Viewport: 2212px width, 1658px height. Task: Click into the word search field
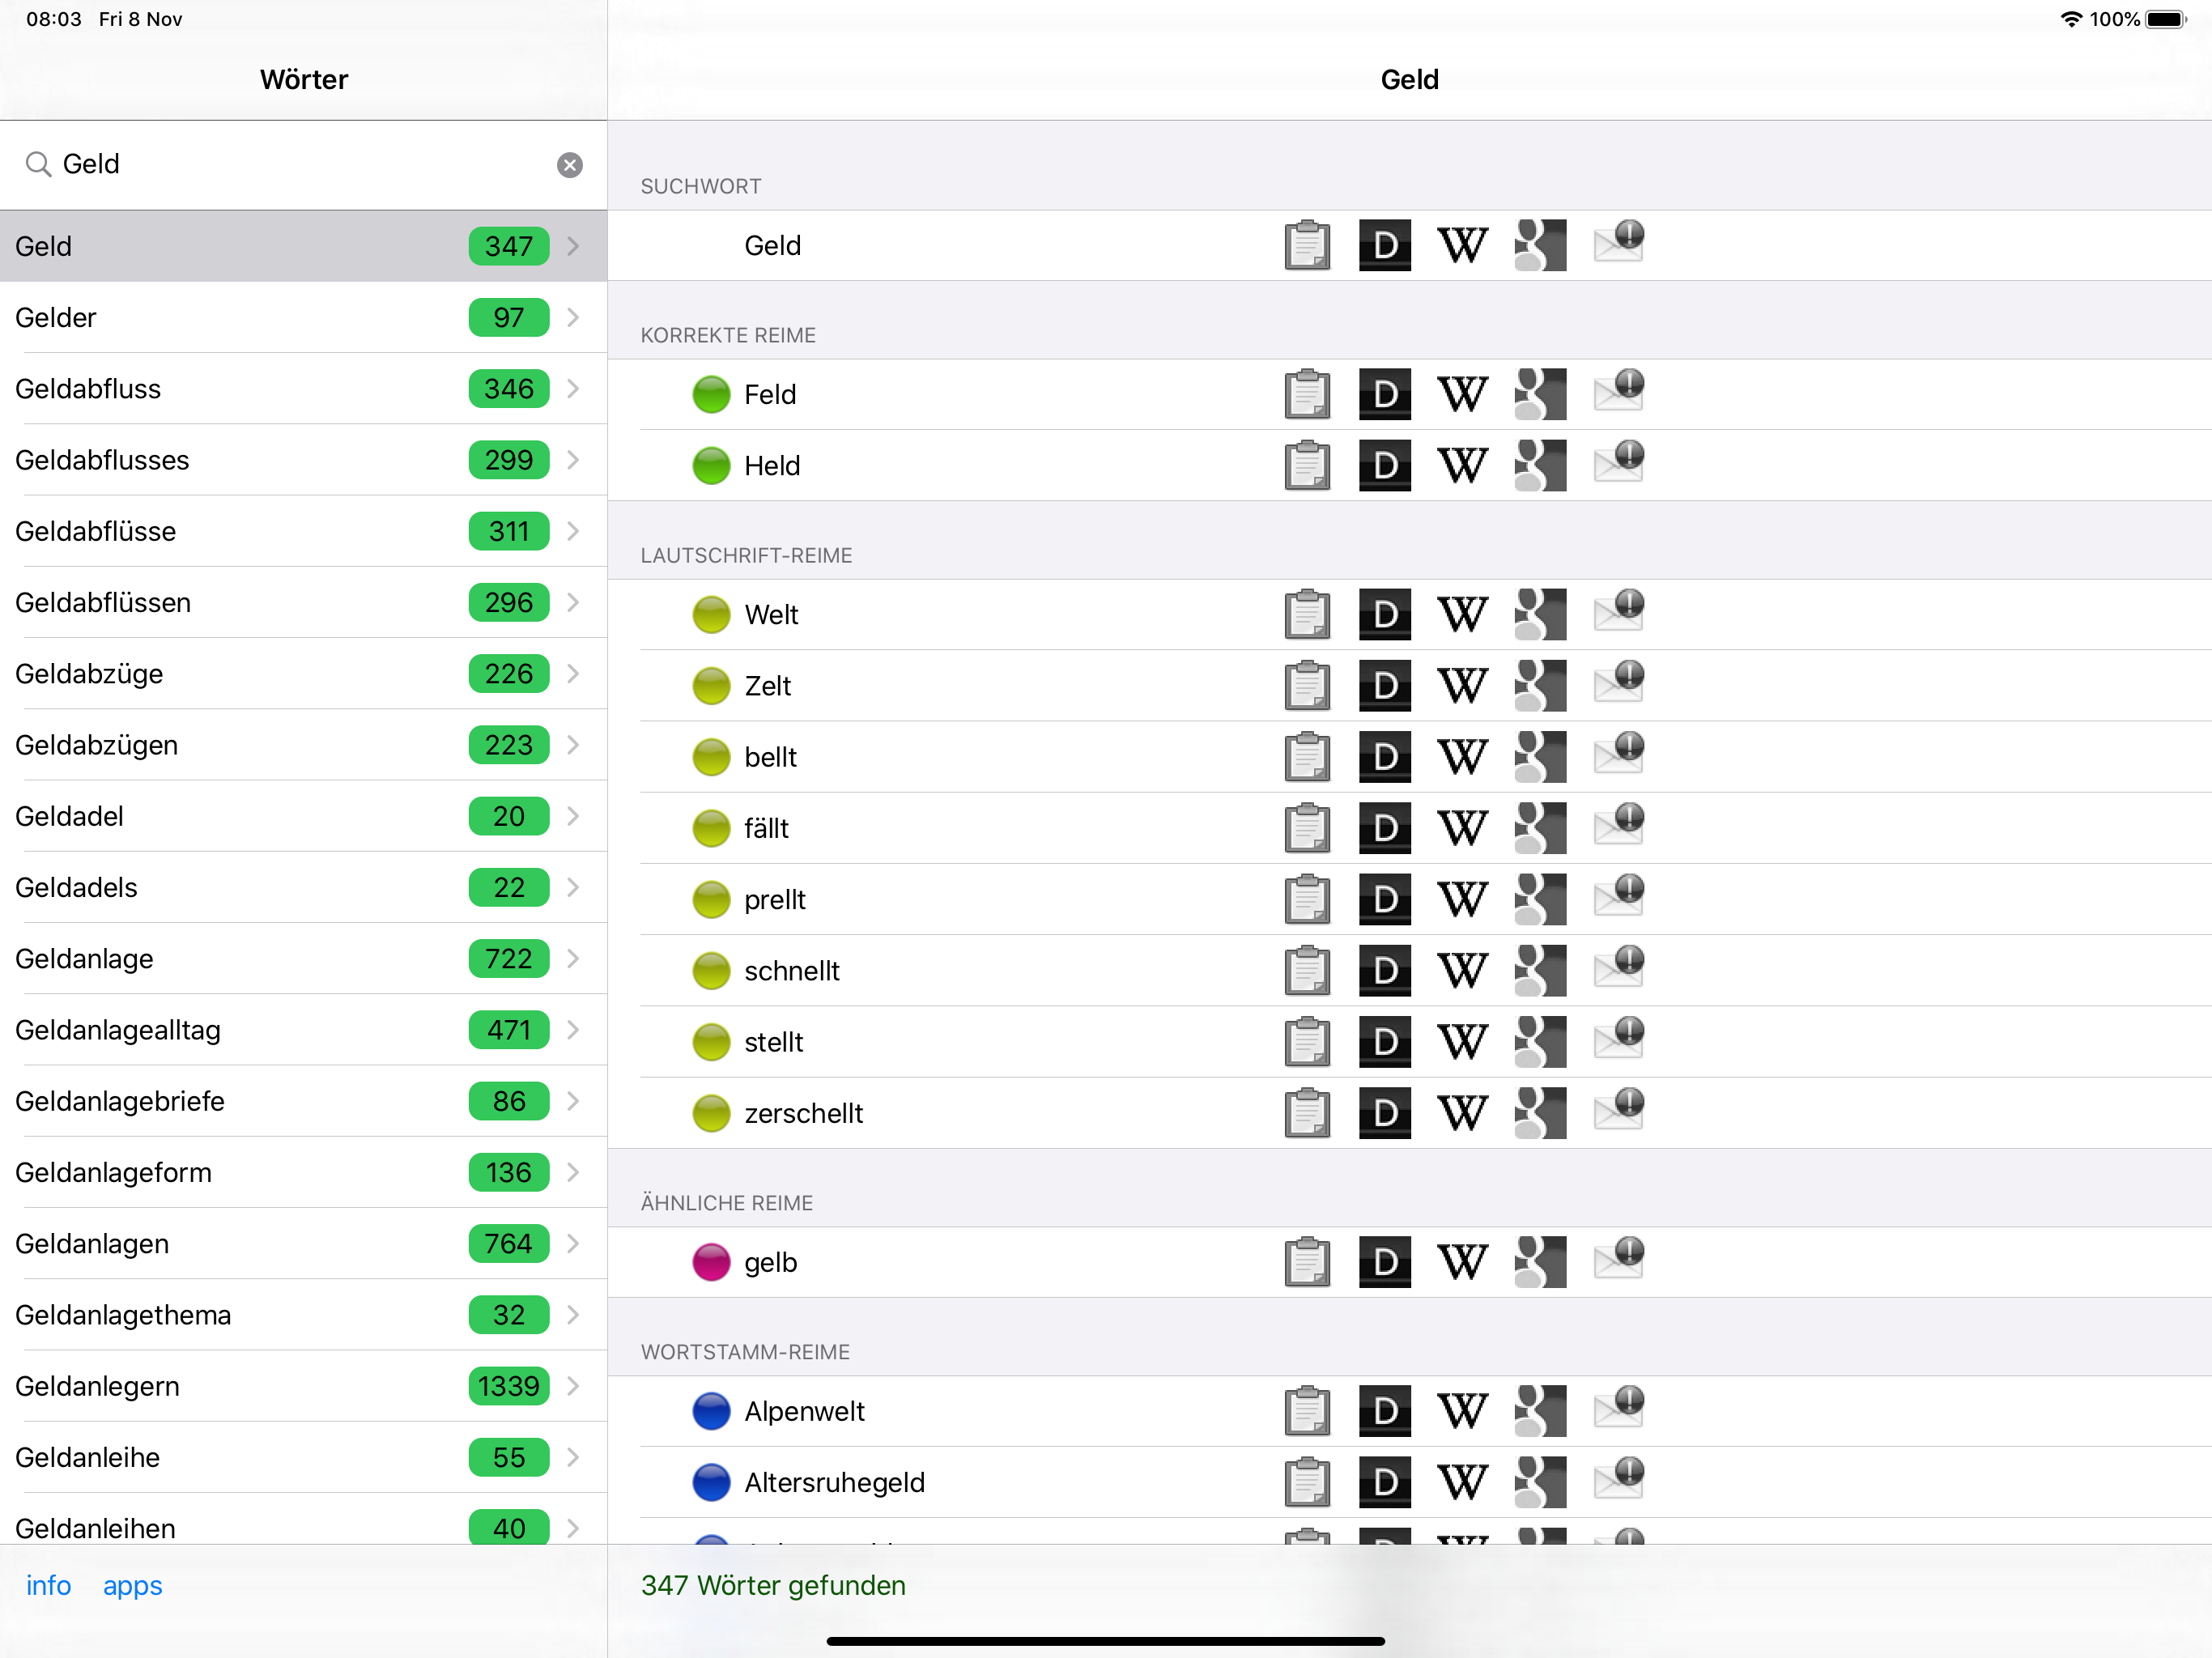303,164
